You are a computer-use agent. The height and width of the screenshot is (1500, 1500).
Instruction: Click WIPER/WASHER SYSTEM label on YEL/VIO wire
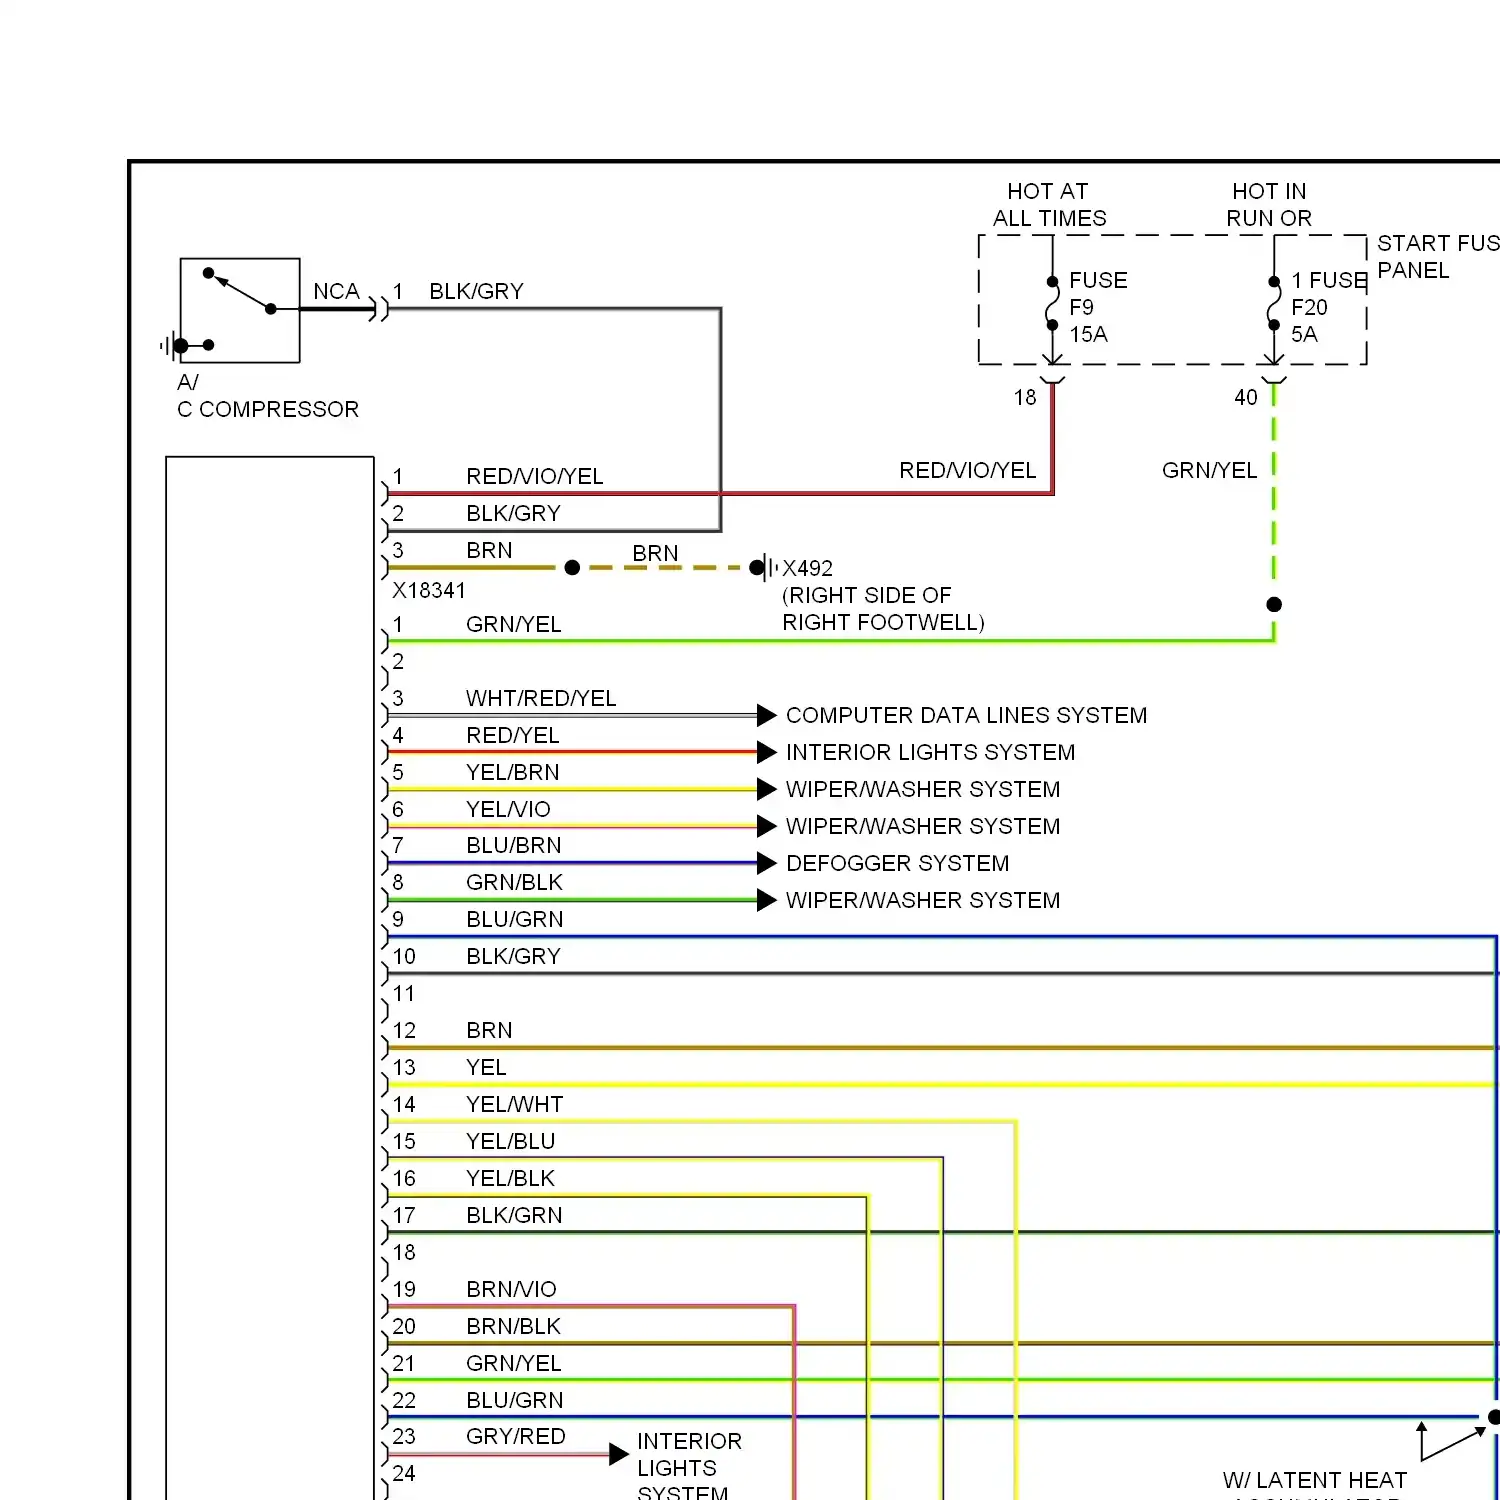pos(922,826)
